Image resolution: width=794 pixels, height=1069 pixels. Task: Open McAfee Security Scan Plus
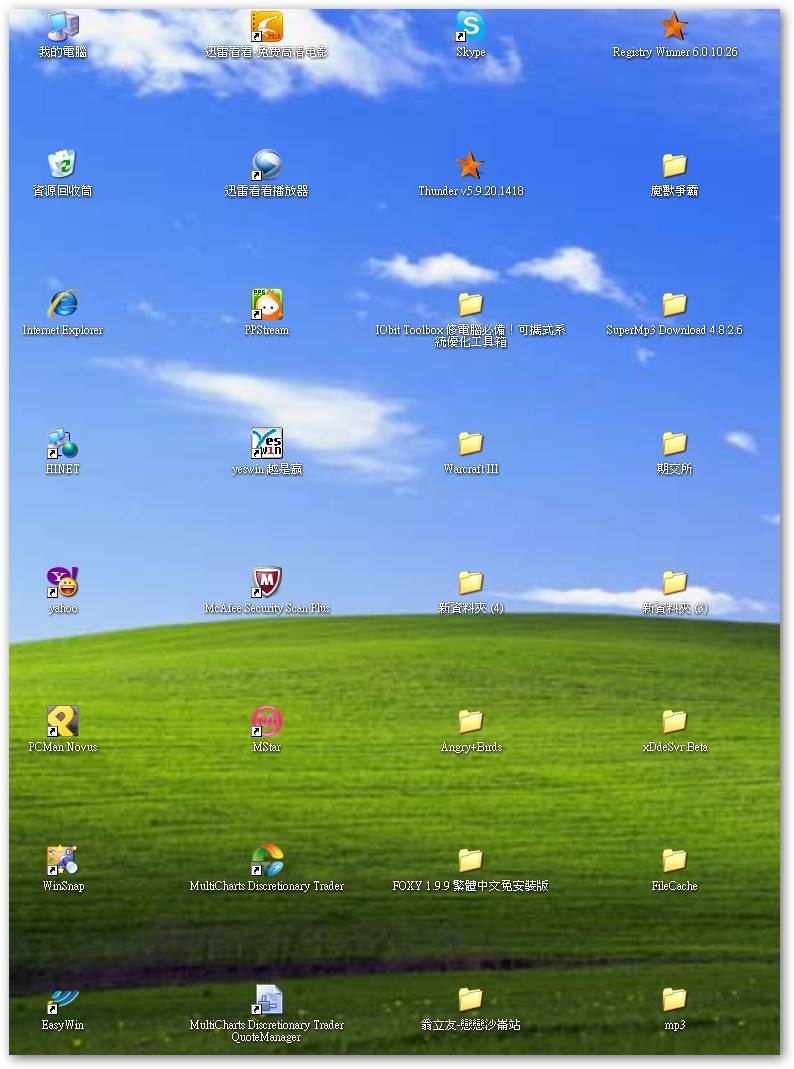(266, 584)
